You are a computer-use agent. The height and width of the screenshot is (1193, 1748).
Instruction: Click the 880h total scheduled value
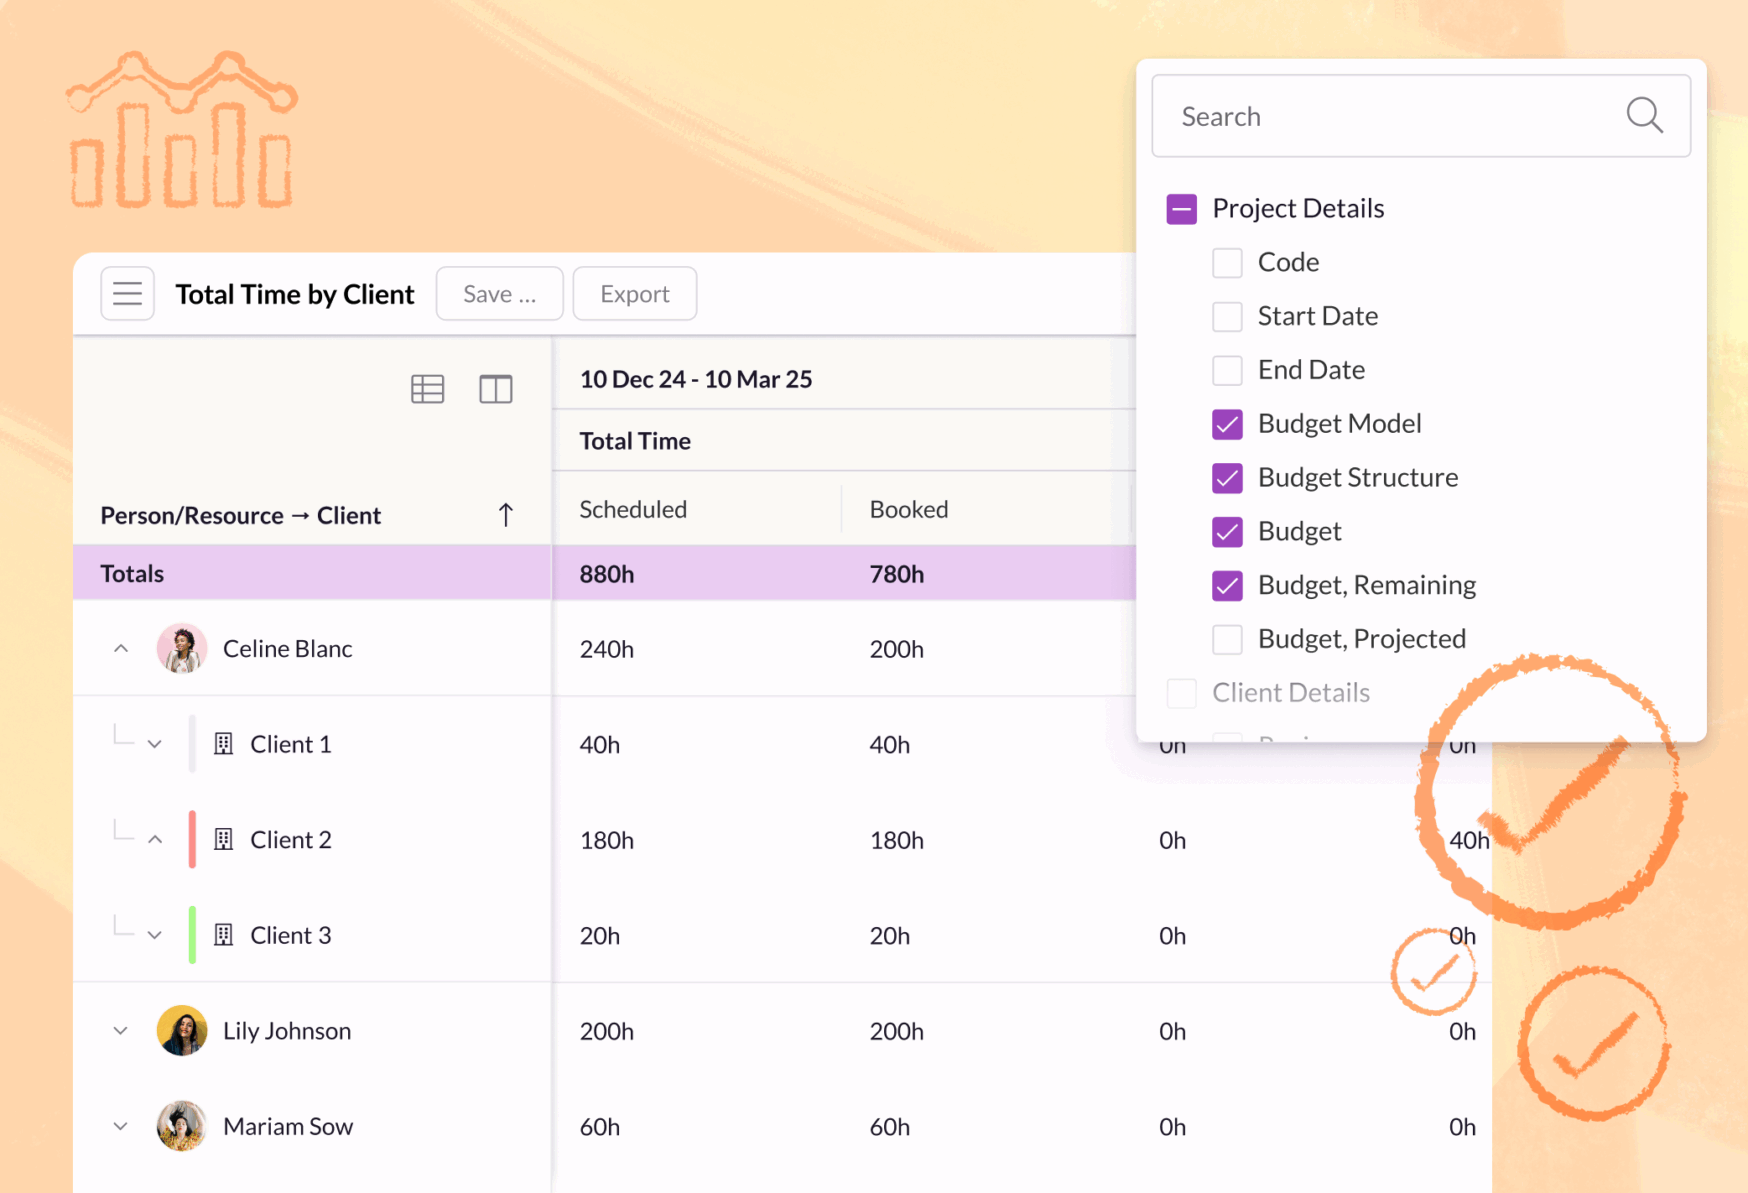[x=607, y=574]
